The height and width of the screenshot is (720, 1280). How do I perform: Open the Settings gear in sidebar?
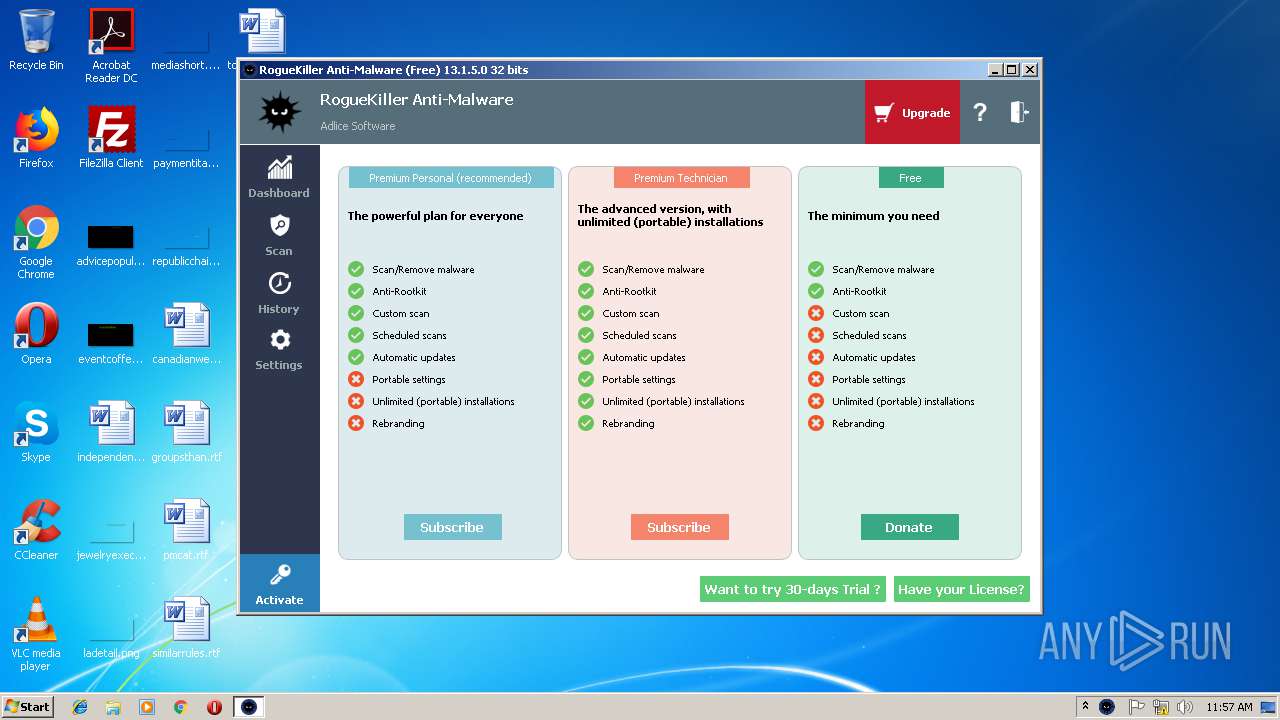coord(279,350)
